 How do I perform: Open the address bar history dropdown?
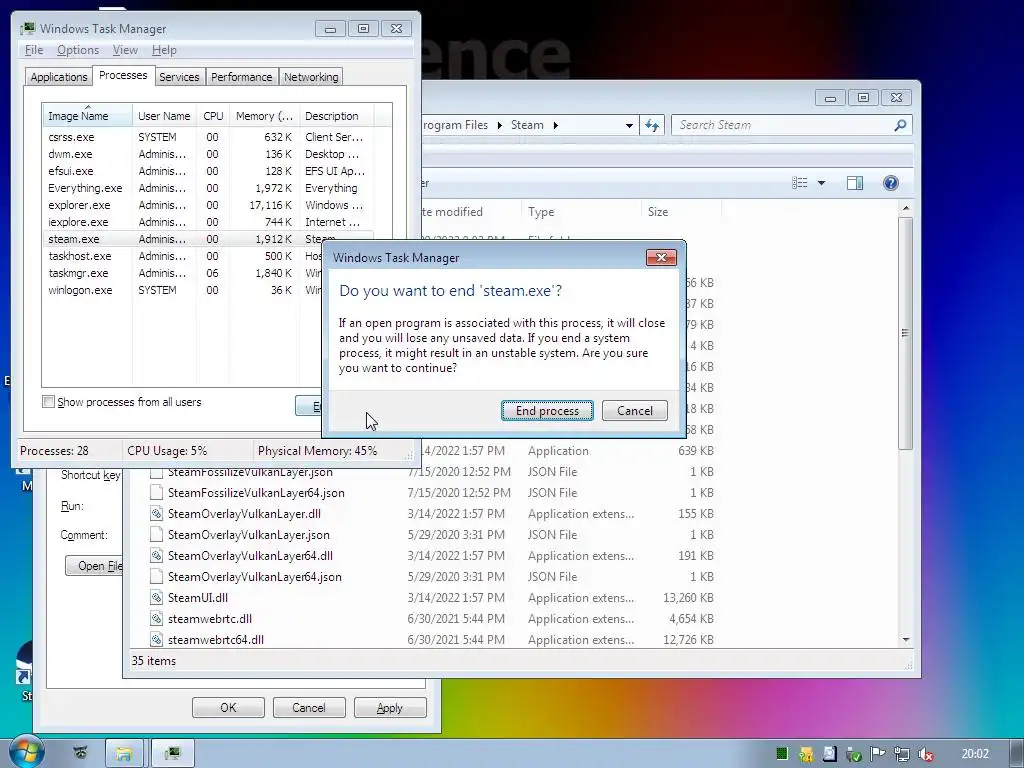click(629, 125)
